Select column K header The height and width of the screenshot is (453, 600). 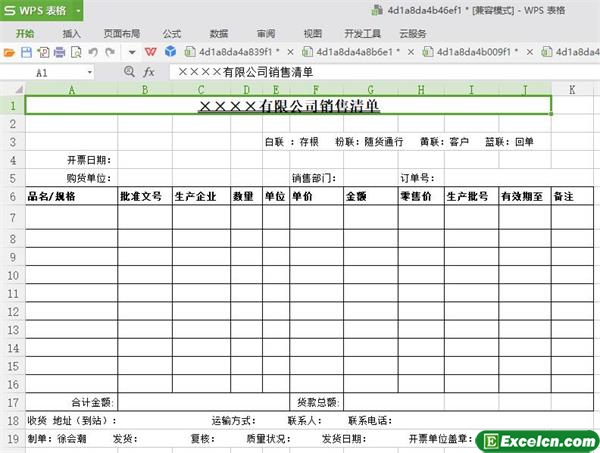tap(572, 90)
